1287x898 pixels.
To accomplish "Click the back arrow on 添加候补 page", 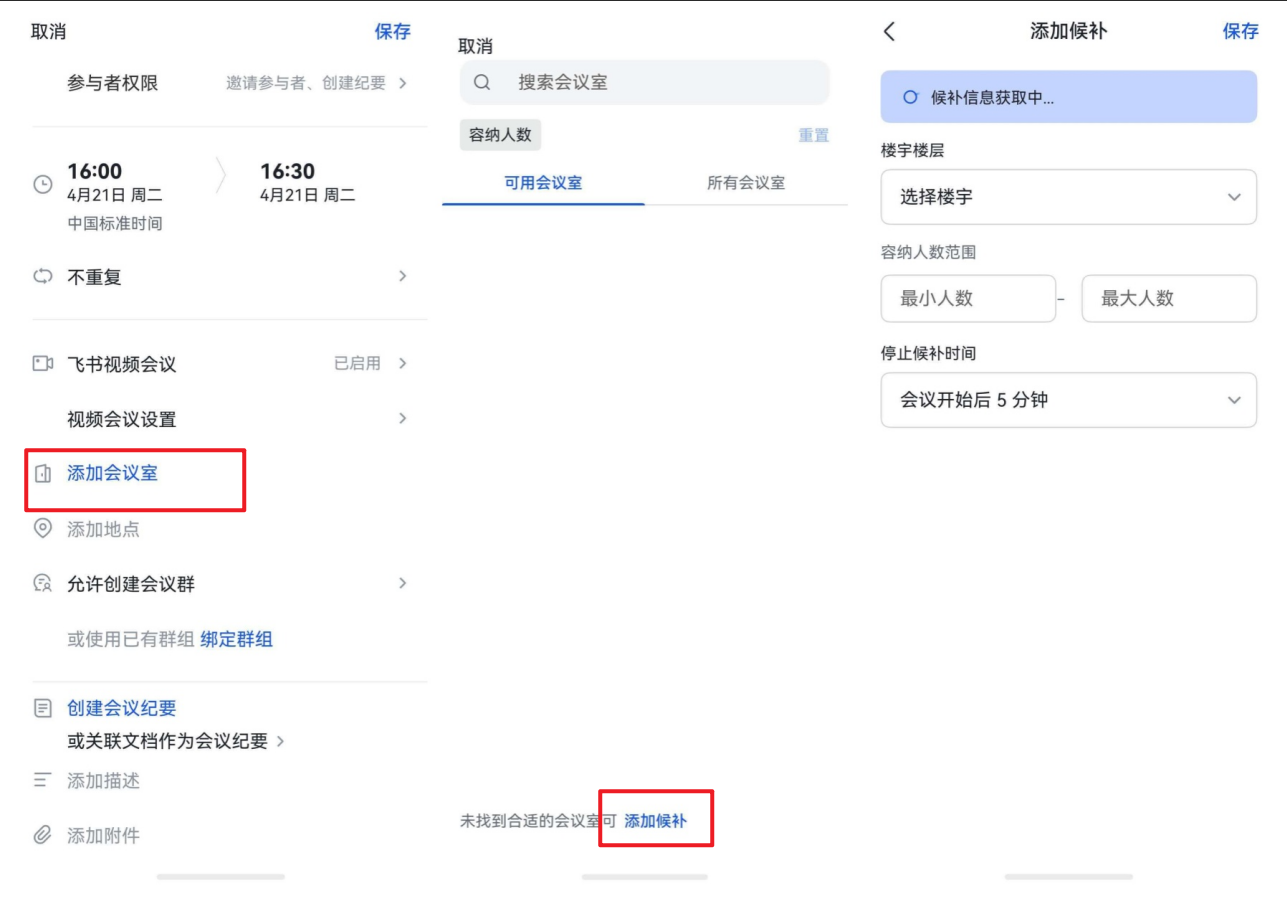I will [x=889, y=31].
